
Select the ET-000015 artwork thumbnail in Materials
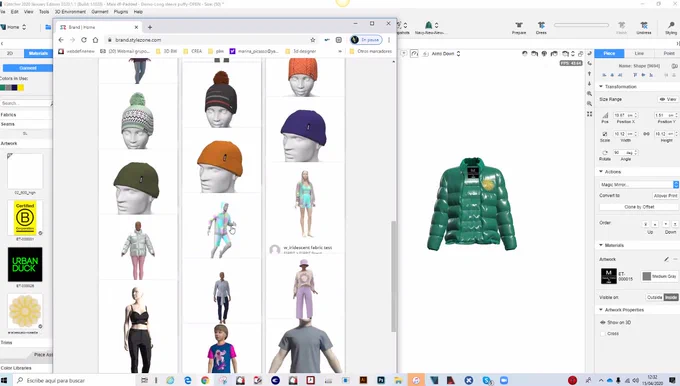609,276
